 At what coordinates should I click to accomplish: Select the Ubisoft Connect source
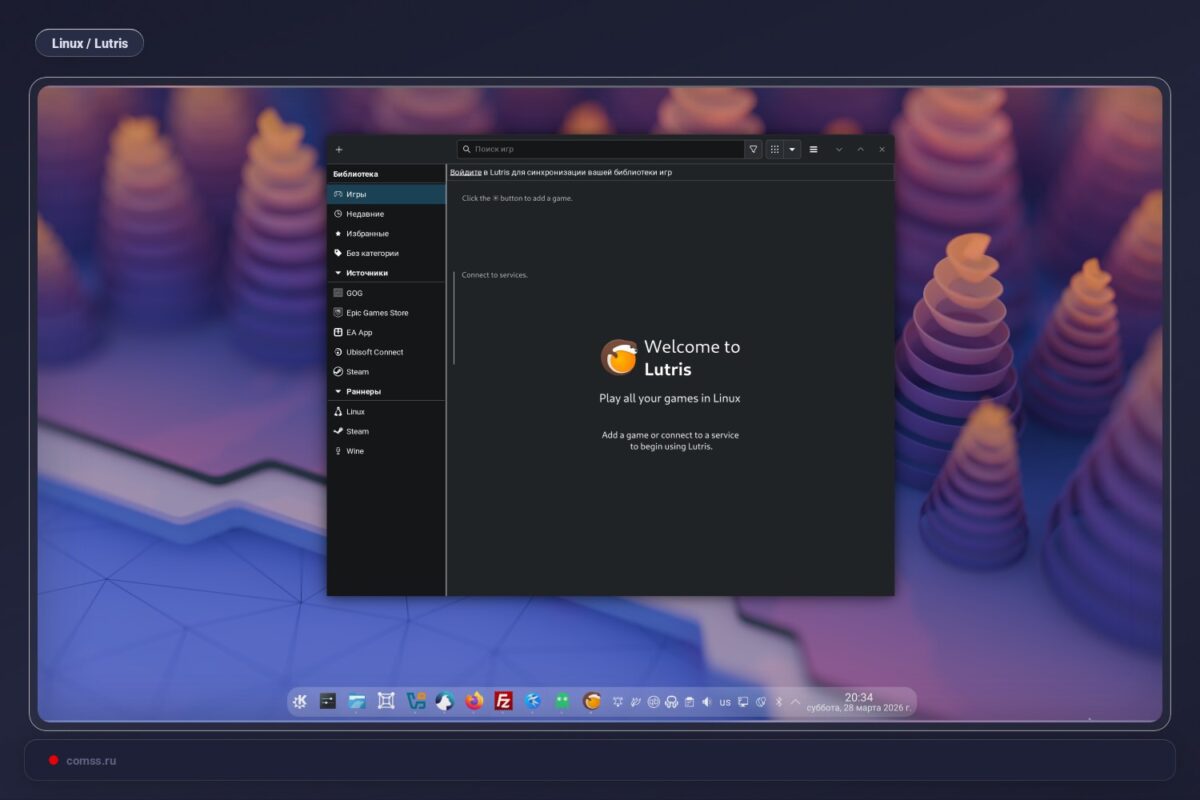(x=375, y=351)
